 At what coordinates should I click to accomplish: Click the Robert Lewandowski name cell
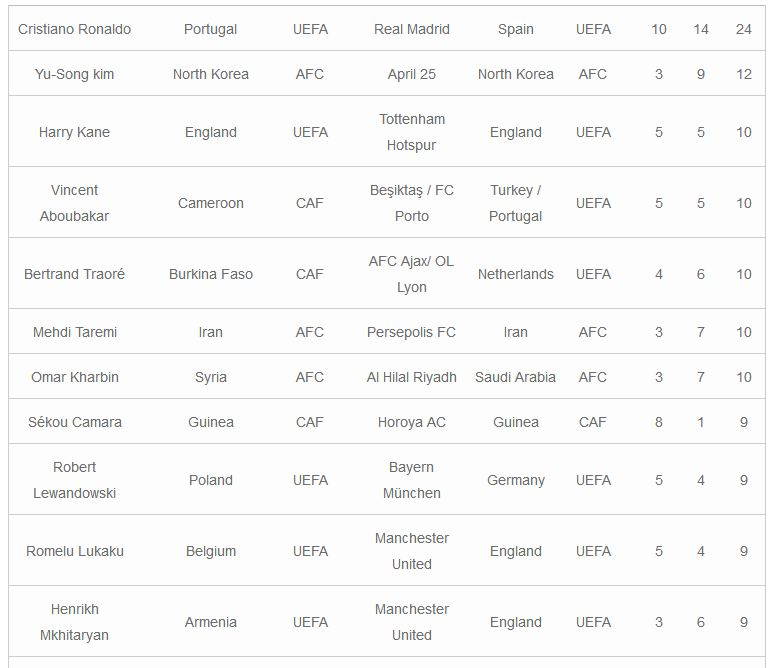[x=75, y=480]
